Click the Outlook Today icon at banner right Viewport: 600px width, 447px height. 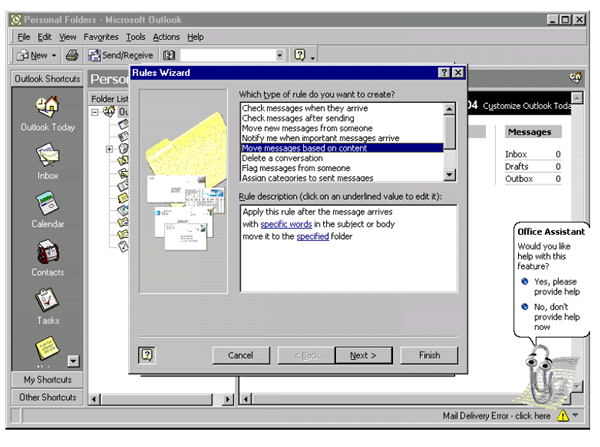575,78
